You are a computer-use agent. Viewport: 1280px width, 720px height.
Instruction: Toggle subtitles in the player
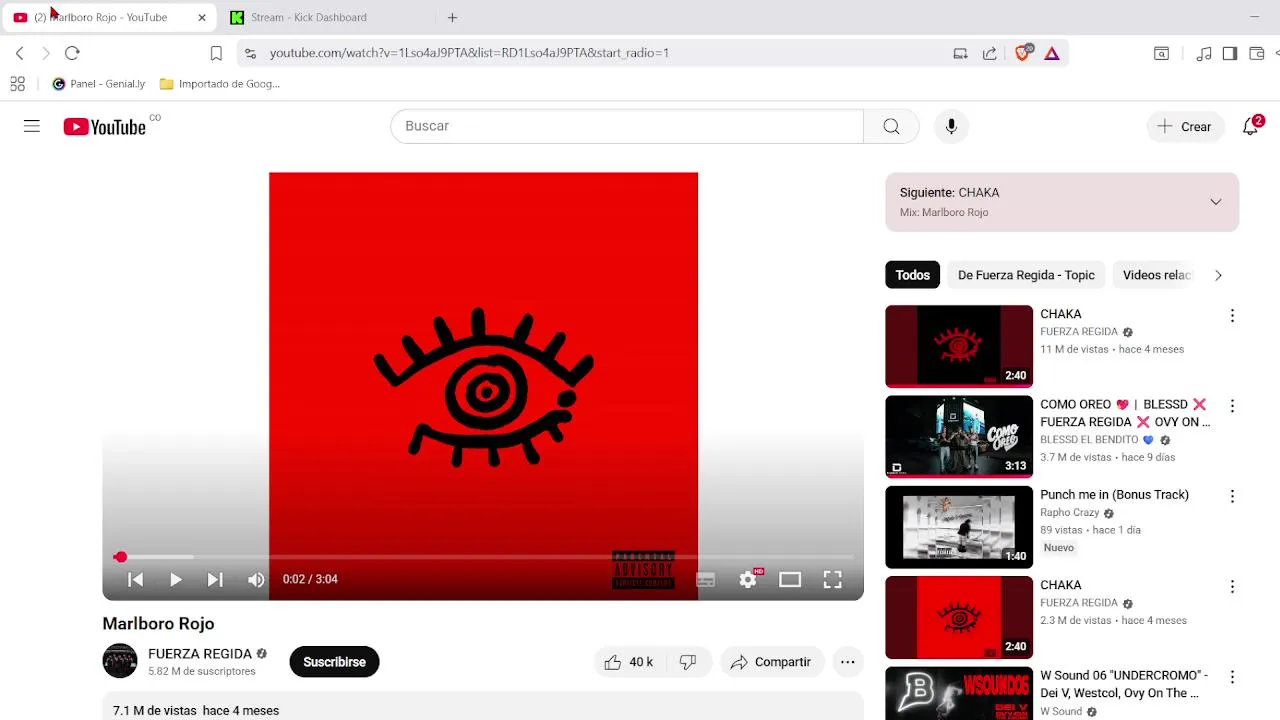tap(706, 580)
